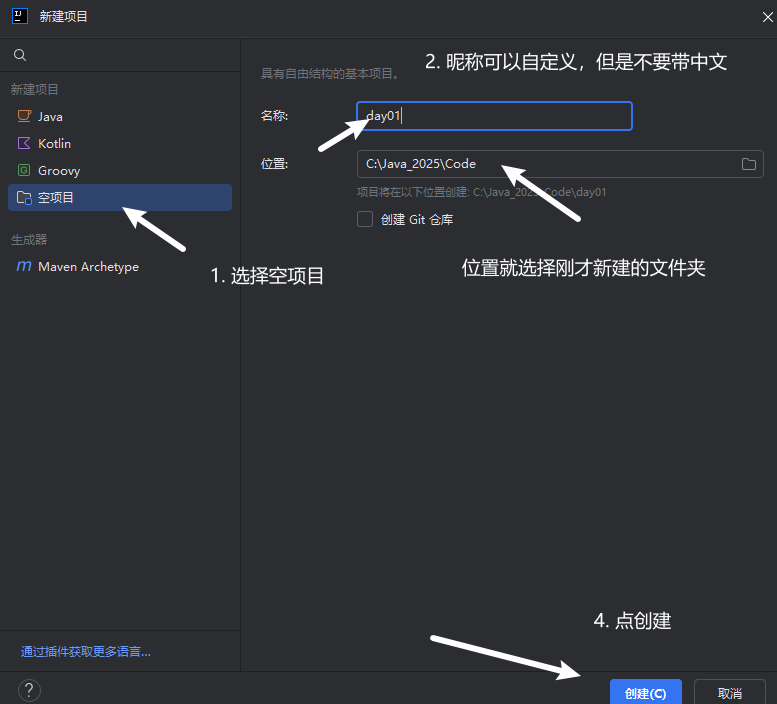Click the 生成器 section header

coord(29,240)
